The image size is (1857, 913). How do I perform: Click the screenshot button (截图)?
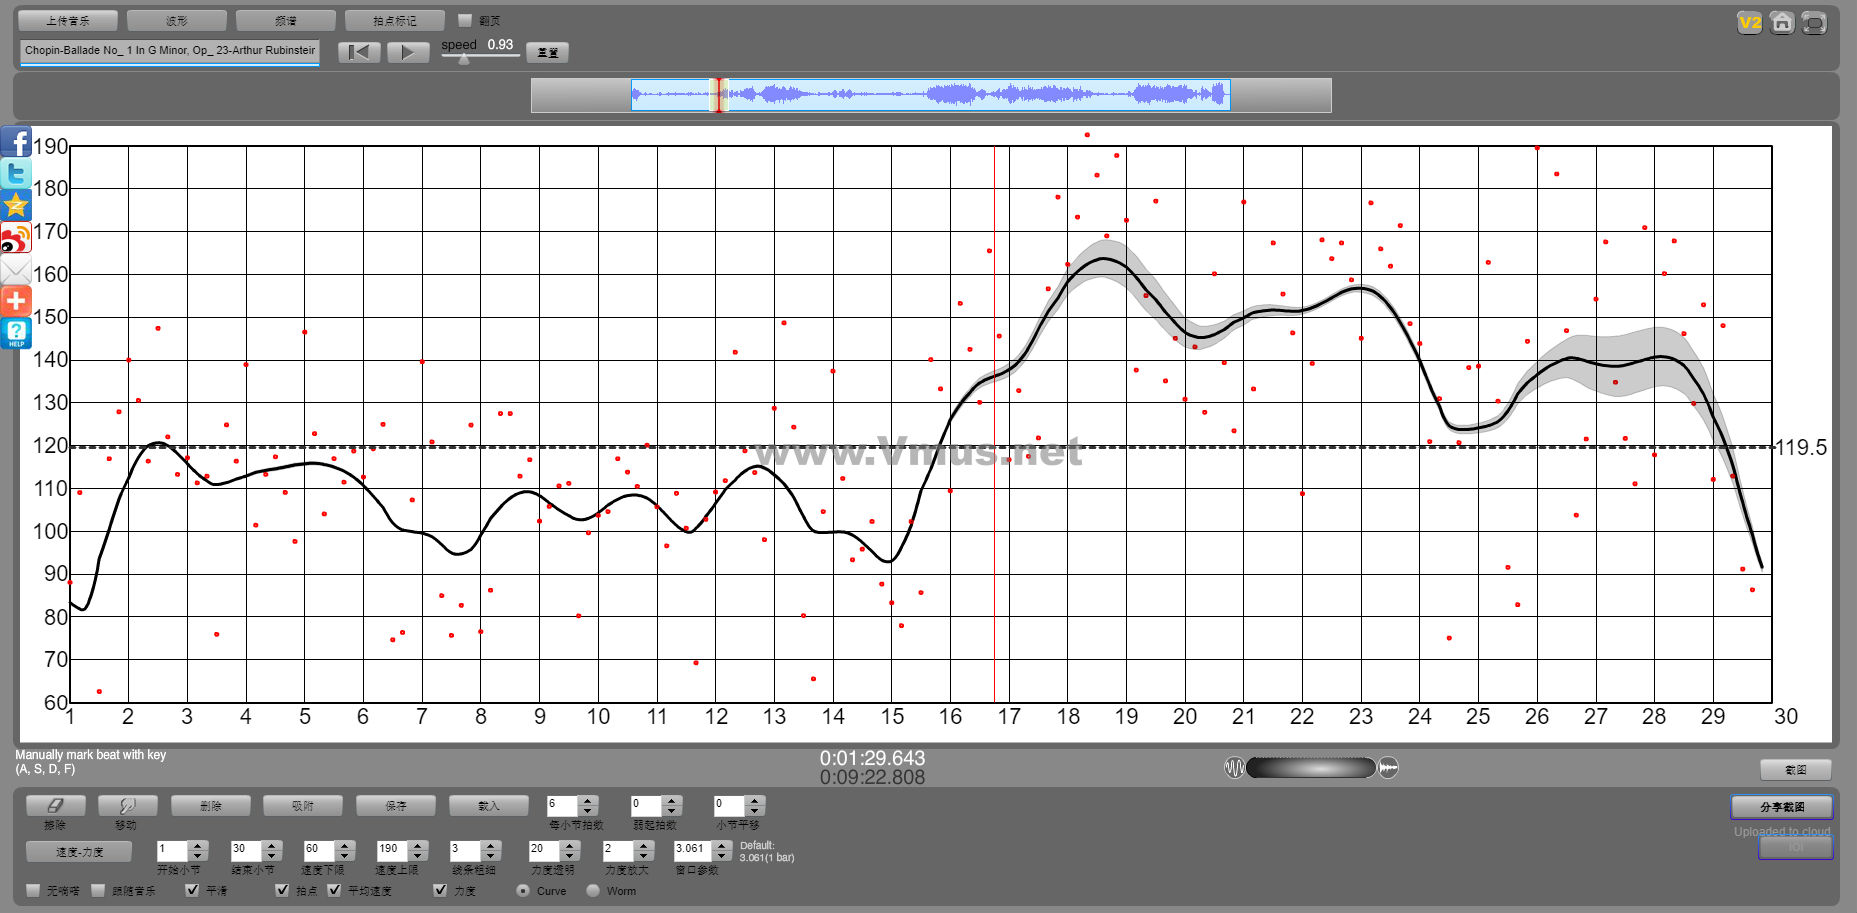click(1796, 769)
